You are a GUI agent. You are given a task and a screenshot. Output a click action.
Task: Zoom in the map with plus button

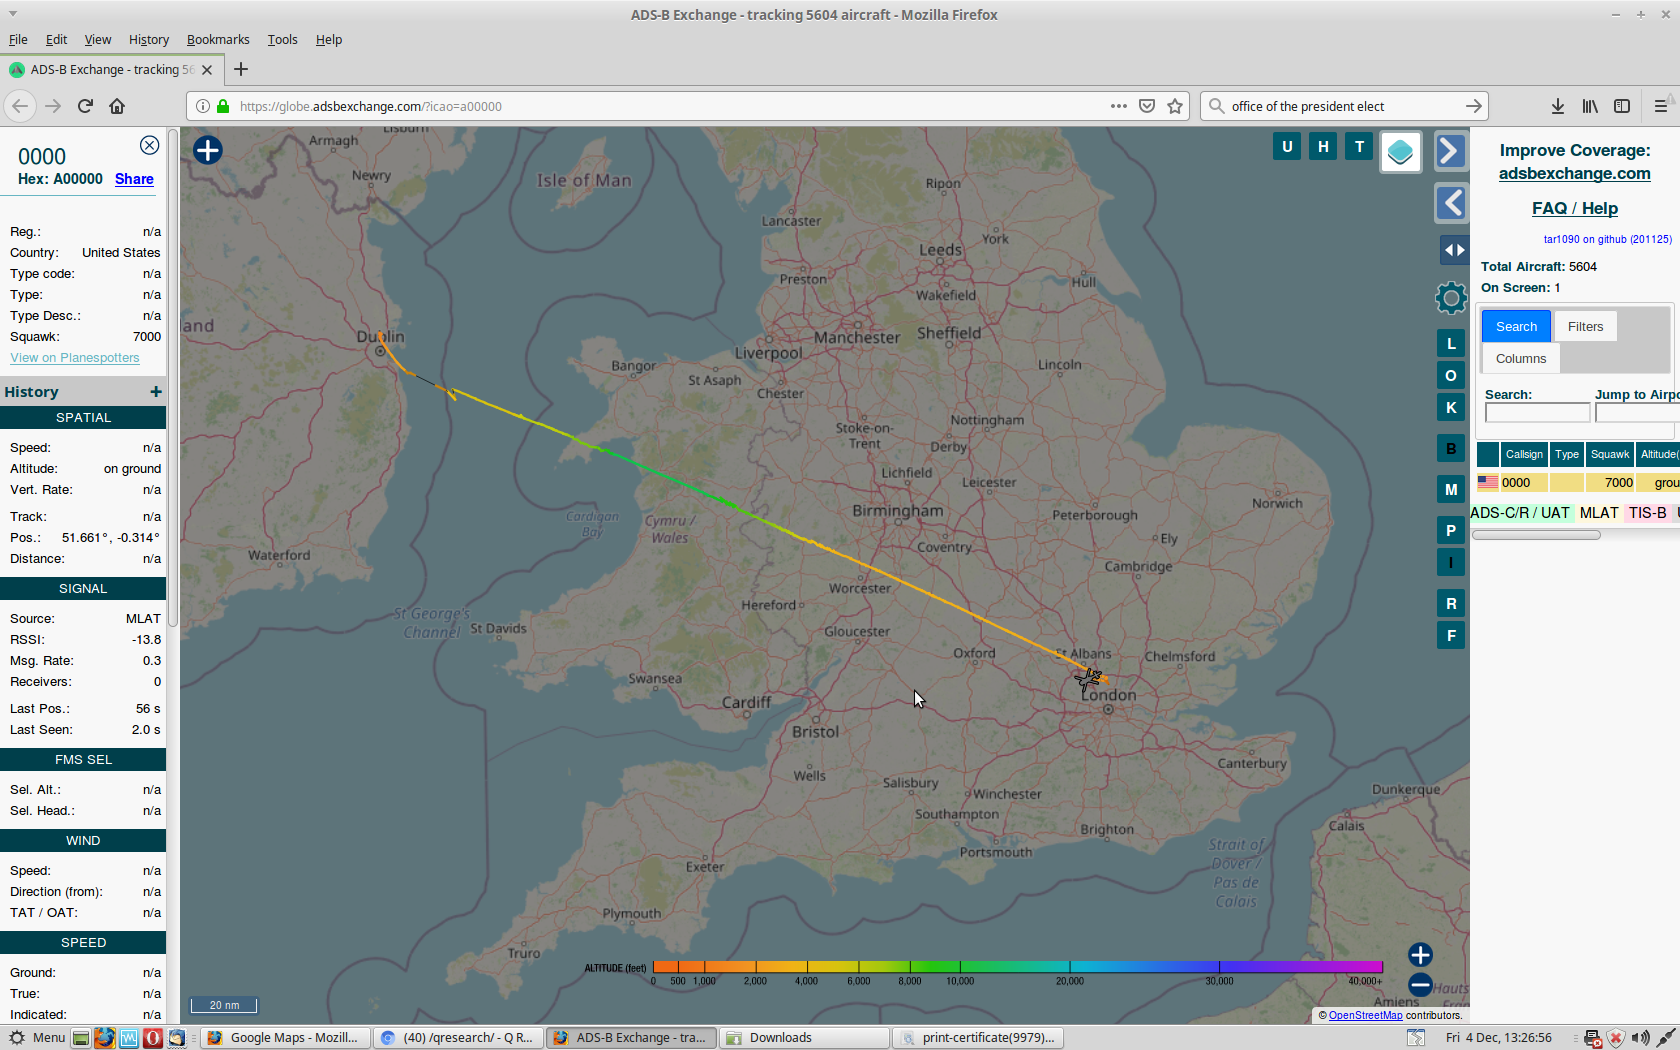click(x=1420, y=955)
